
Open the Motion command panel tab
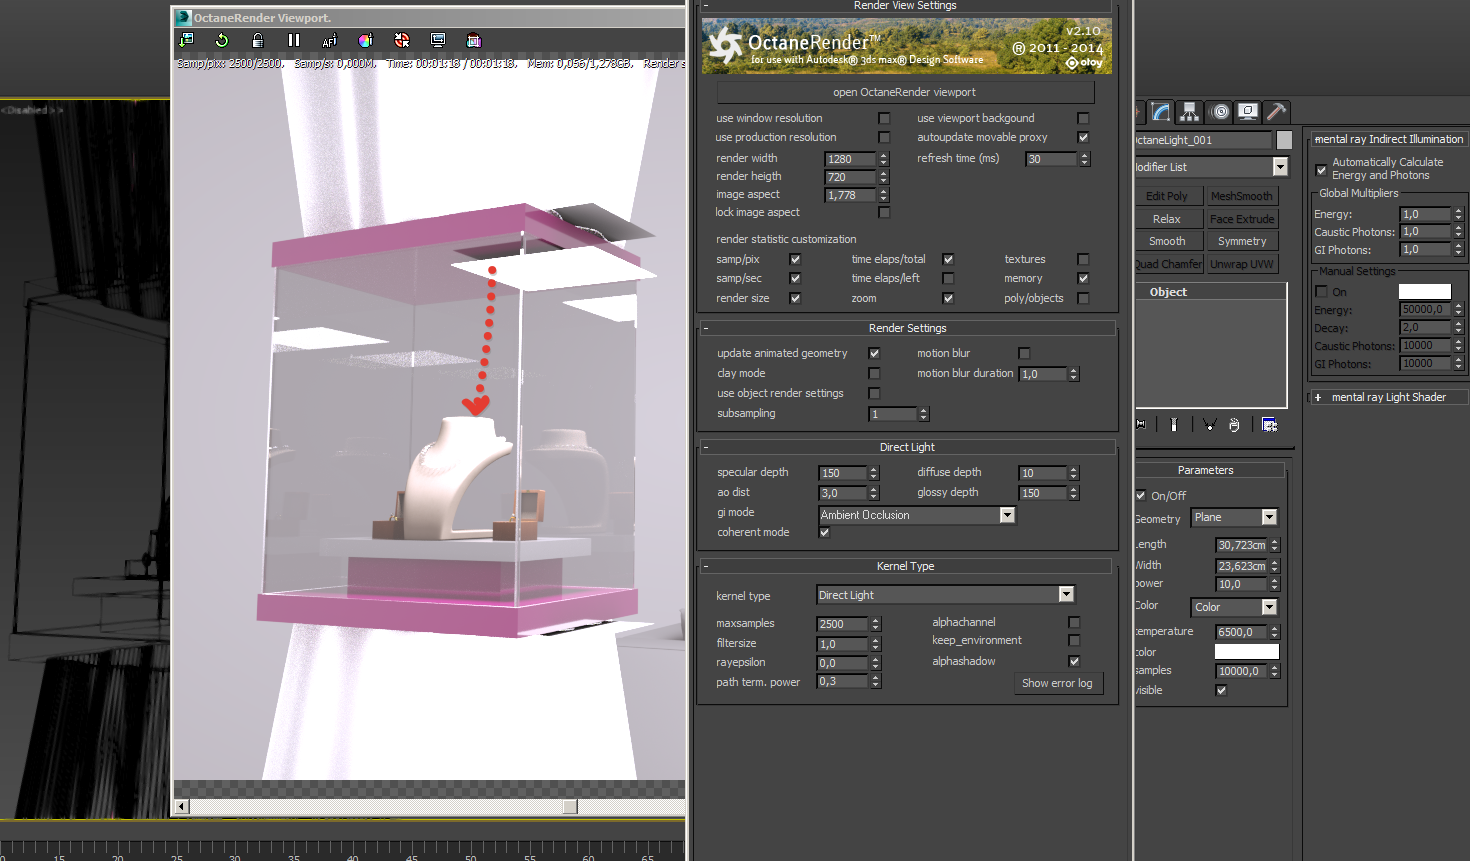pyautogui.click(x=1220, y=112)
